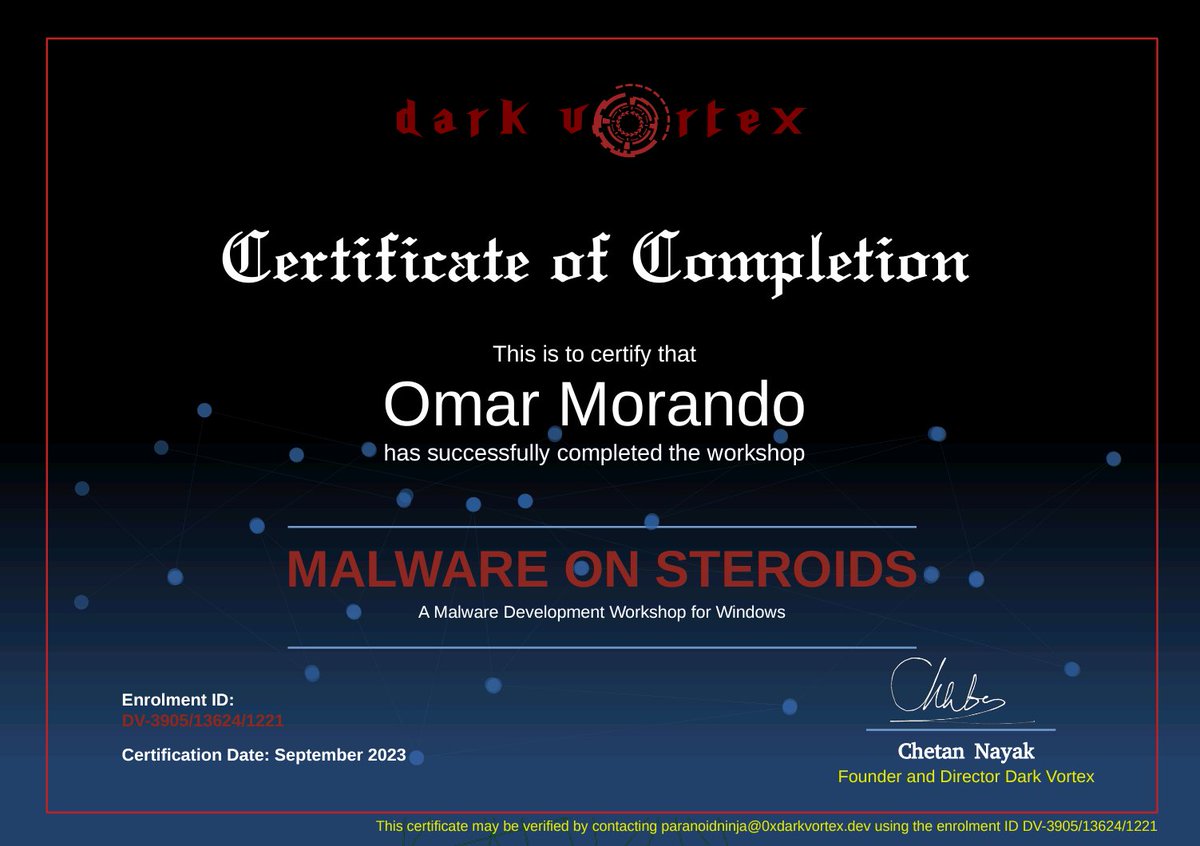Viewport: 1200px width, 846px height.
Task: Click the 'Enrolment ID:' label
Action: (x=178, y=700)
